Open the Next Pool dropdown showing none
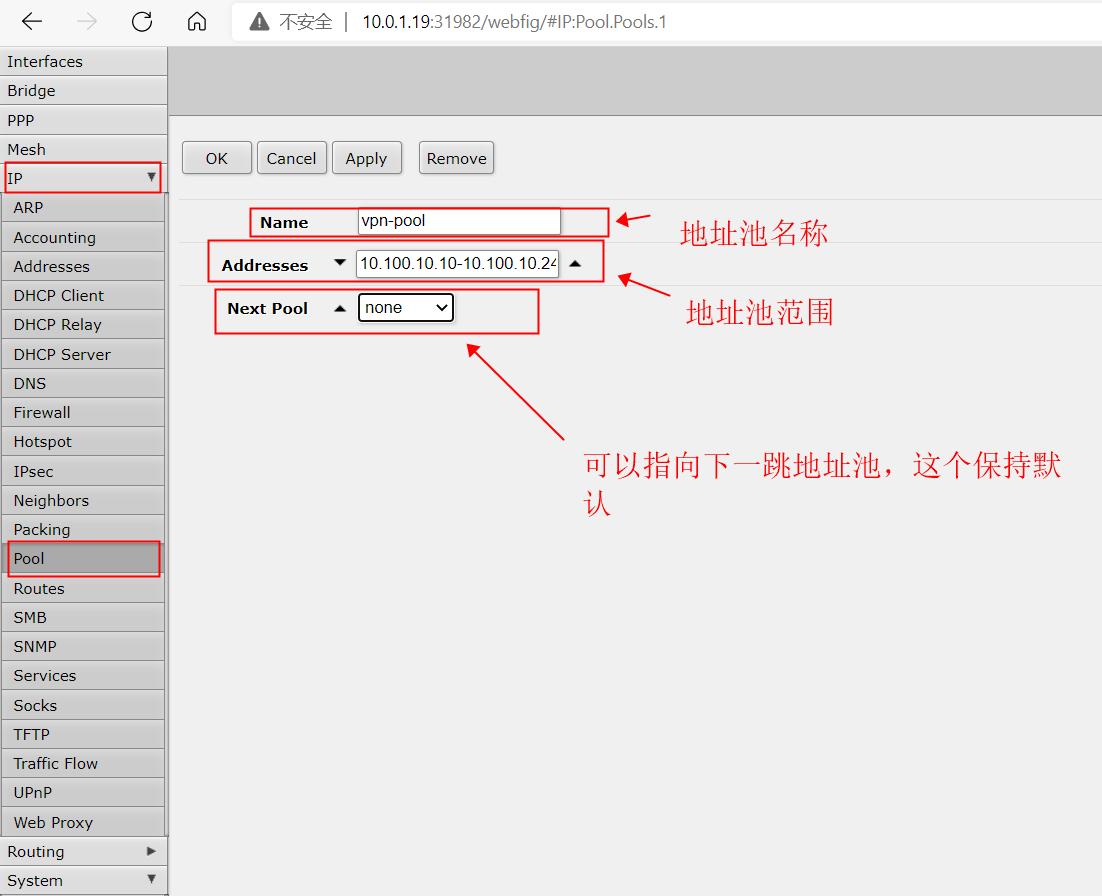Viewport: 1102px width, 896px height. pos(405,307)
